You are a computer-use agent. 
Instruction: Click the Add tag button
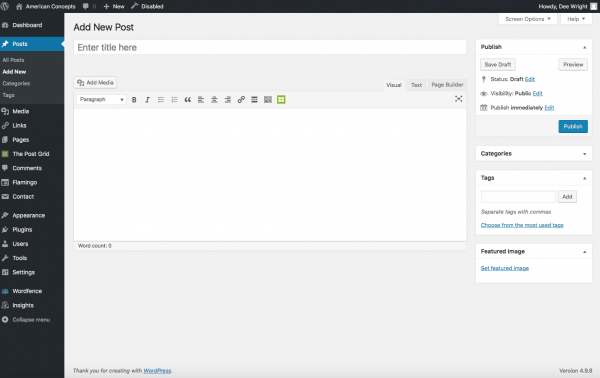(567, 197)
